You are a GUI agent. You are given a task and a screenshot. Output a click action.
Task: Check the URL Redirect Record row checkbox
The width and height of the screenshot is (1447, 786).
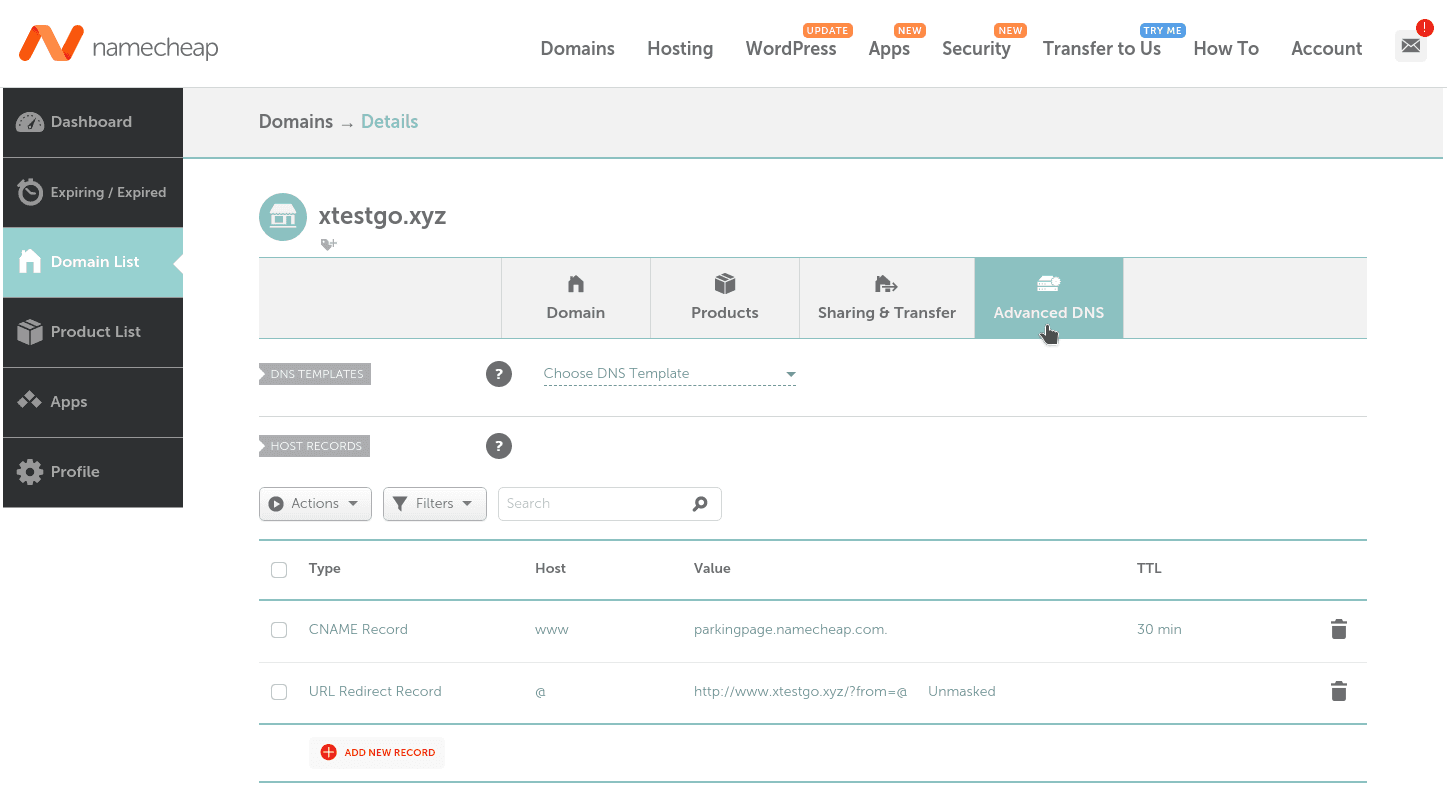click(279, 692)
